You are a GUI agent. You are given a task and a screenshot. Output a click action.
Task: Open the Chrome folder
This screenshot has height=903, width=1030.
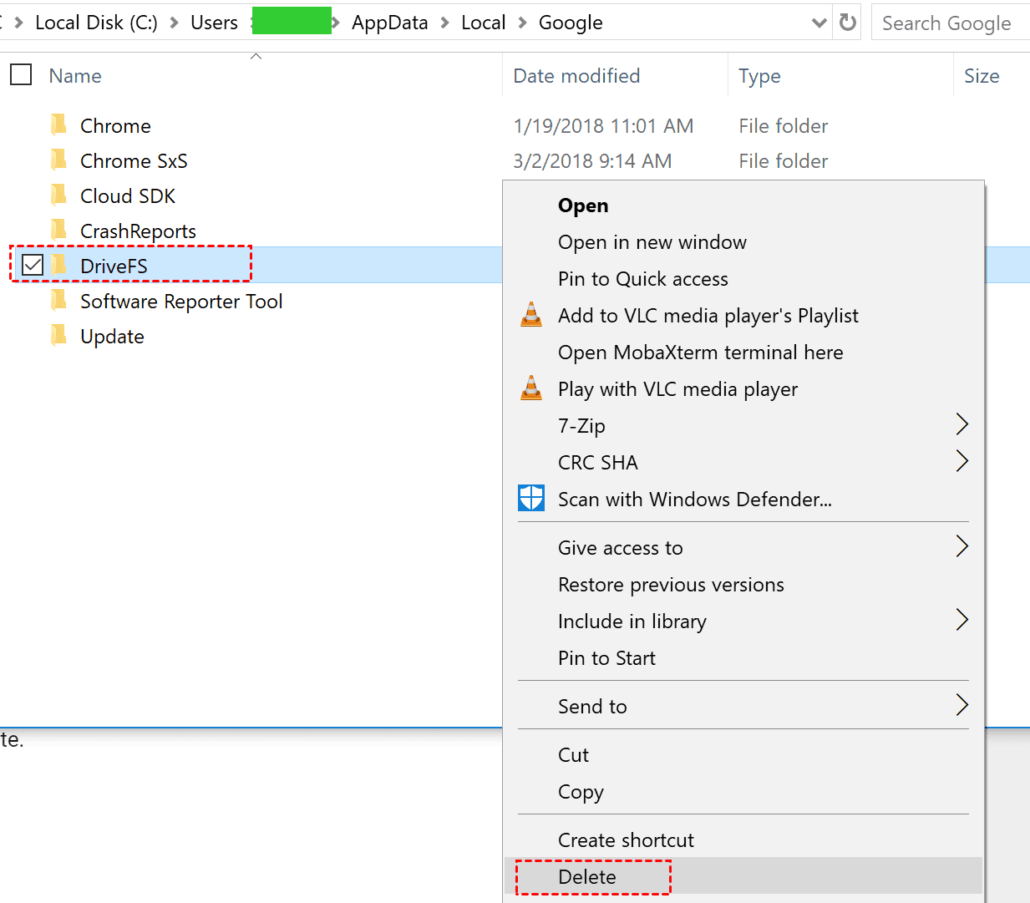tap(115, 125)
